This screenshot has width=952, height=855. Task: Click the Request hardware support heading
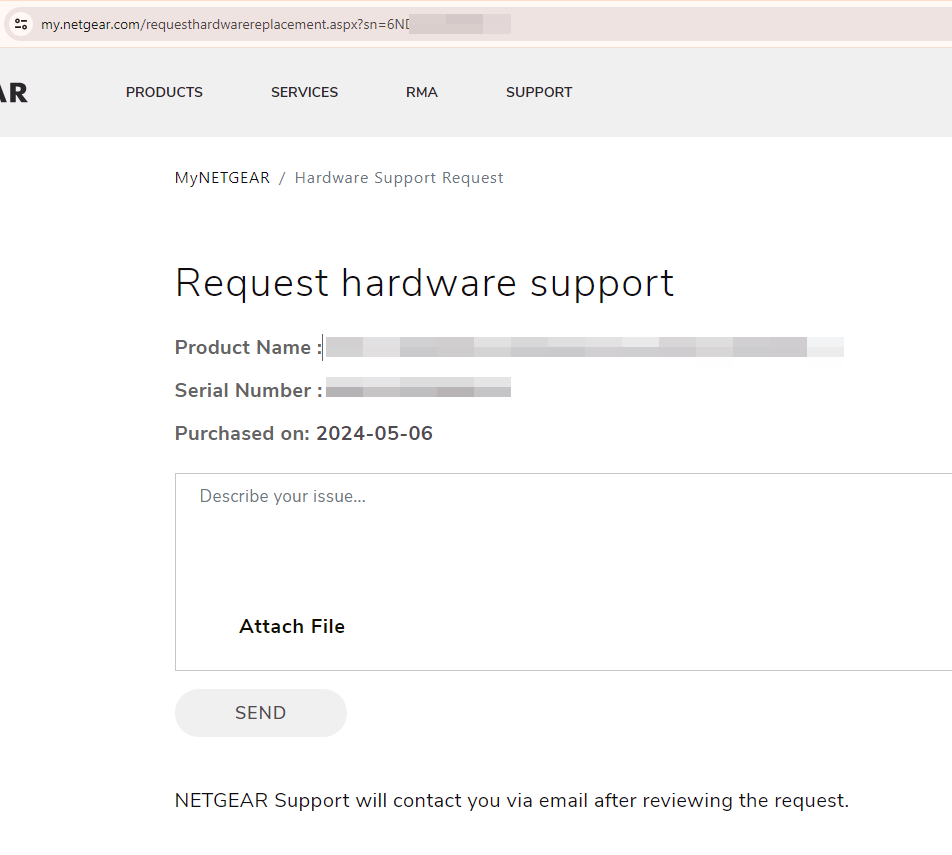[424, 283]
